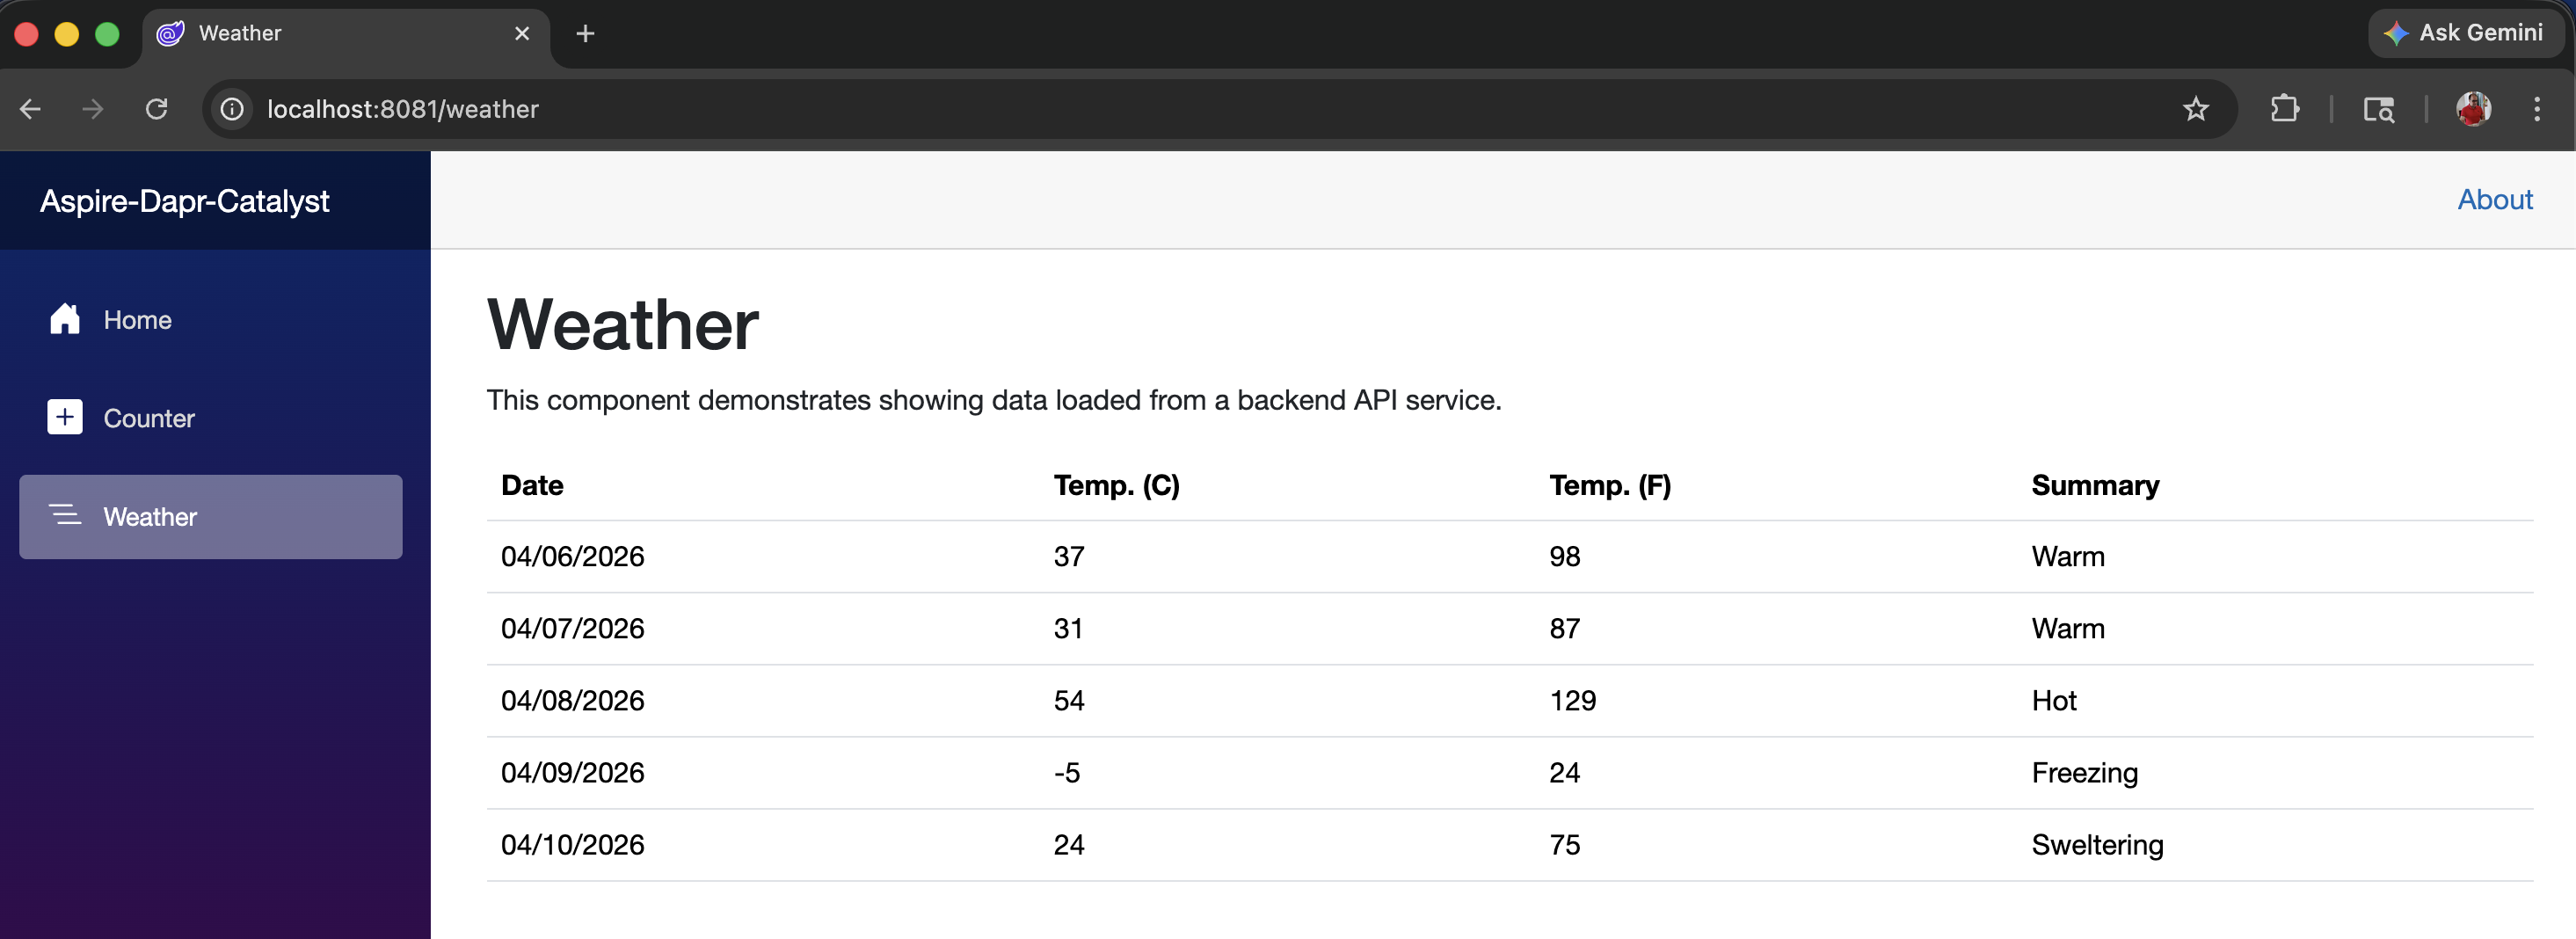Click the Ask Gemini button
The image size is (2576, 939).
coord(2465,33)
